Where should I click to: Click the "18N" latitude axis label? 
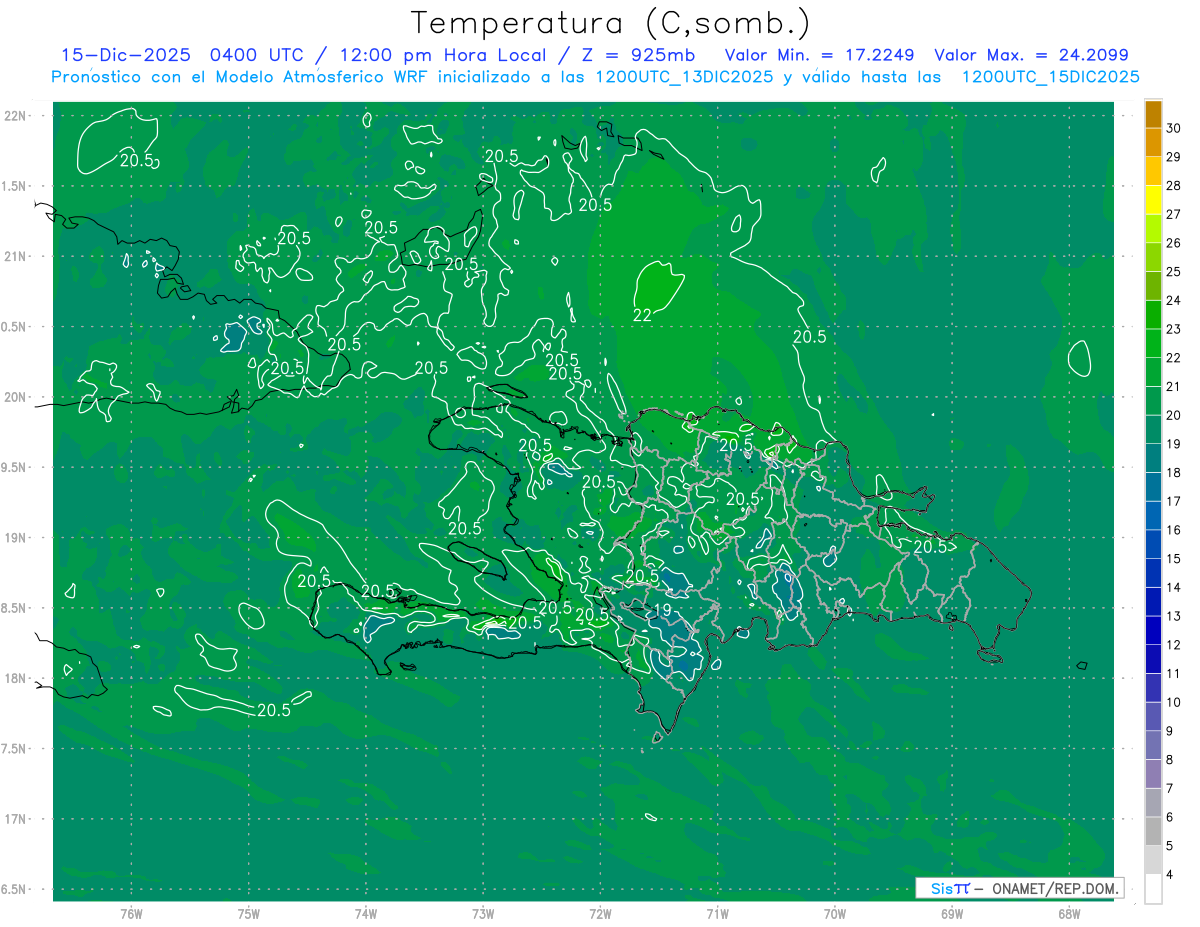point(16,678)
